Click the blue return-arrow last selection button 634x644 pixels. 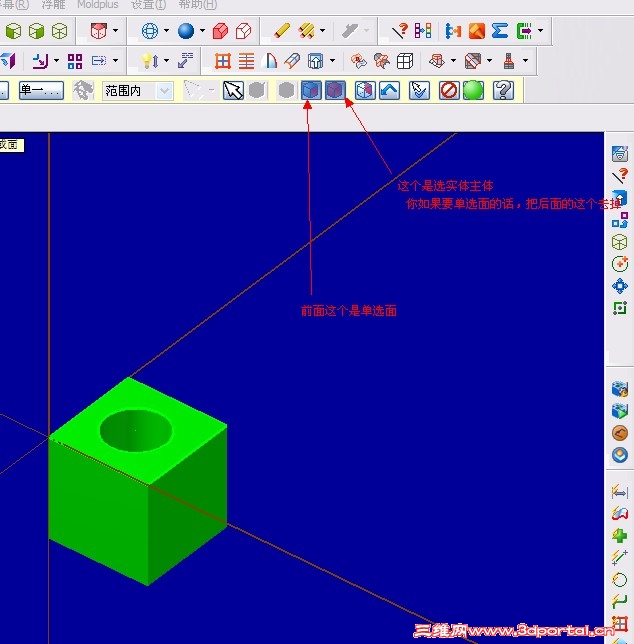pos(389,90)
